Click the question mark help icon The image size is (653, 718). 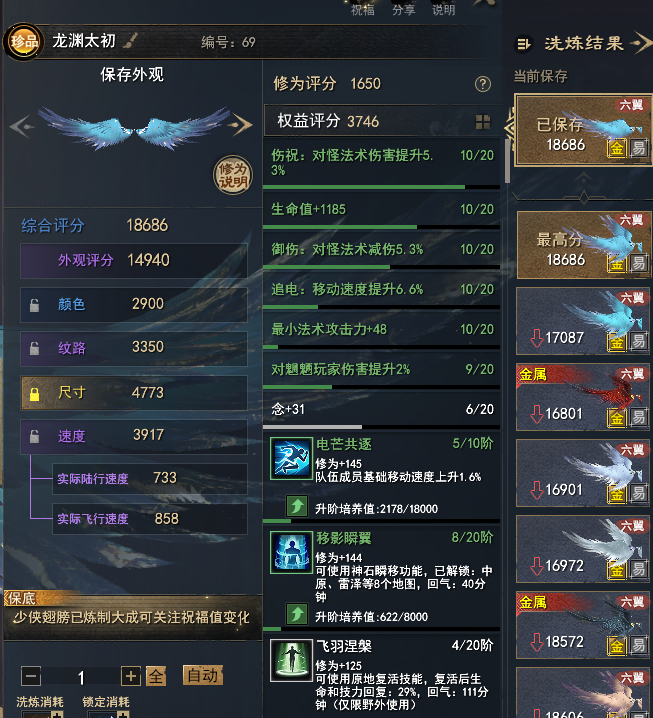[483, 84]
